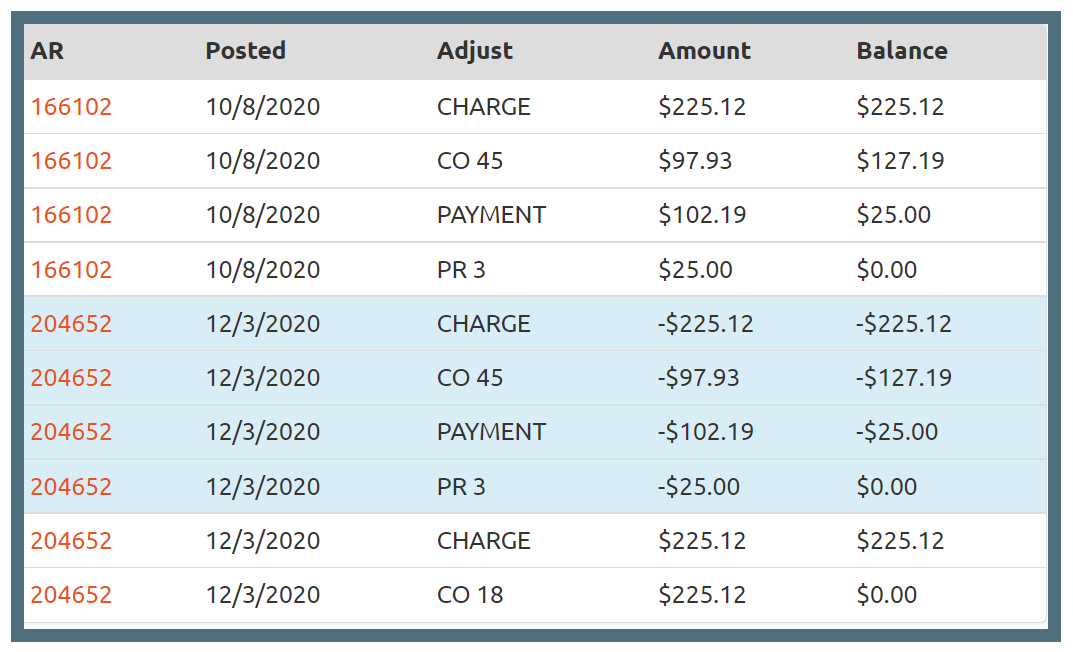This screenshot has width=1073, height=652.
Task: Click the $97.93 amount cell
Action: point(694,161)
